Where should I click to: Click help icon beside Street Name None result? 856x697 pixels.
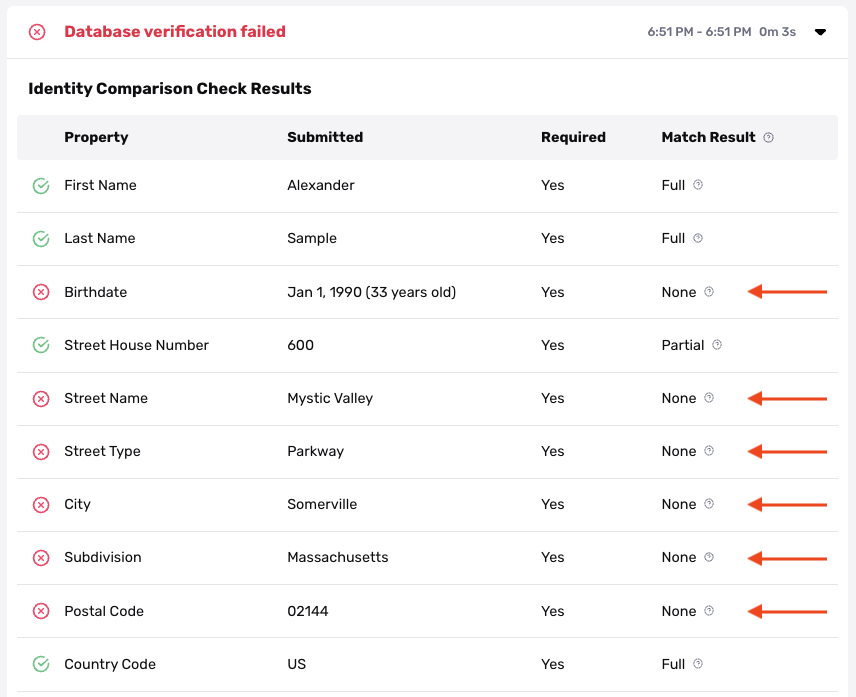click(x=709, y=398)
